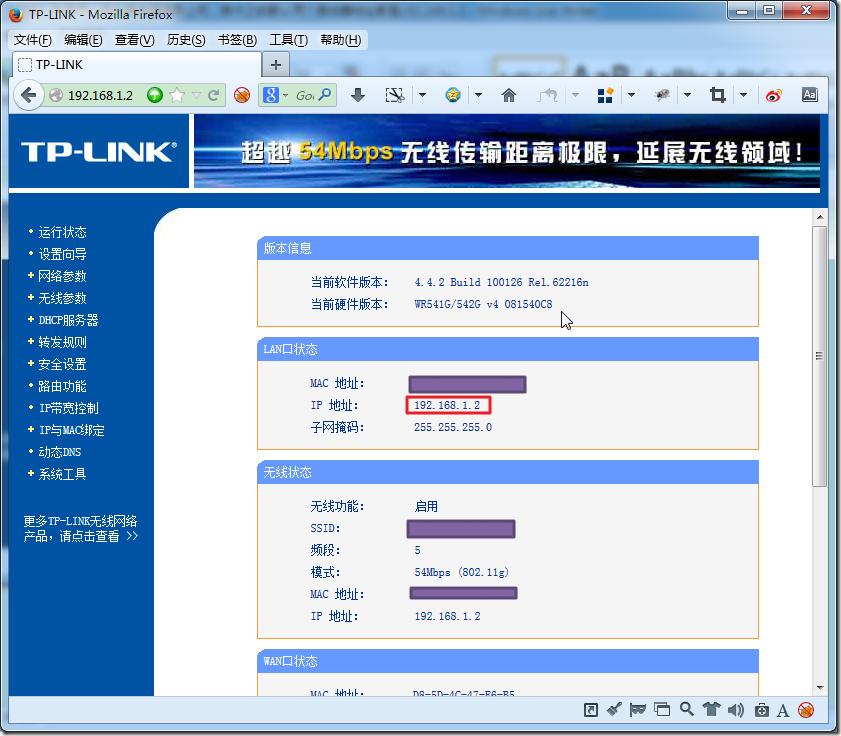Open the address bar history dropdown arrow
This screenshot has width=841, height=736.
tap(196, 95)
